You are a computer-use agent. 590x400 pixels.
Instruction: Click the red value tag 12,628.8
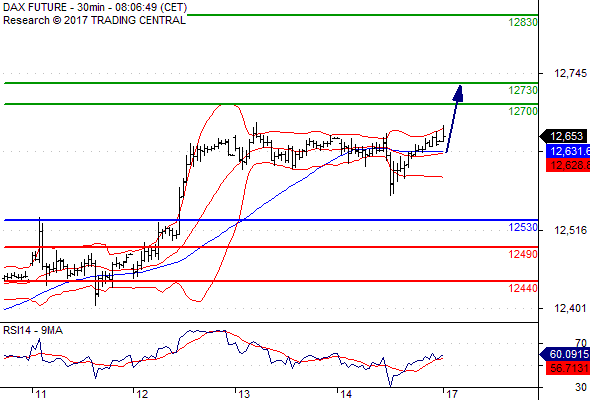point(568,165)
